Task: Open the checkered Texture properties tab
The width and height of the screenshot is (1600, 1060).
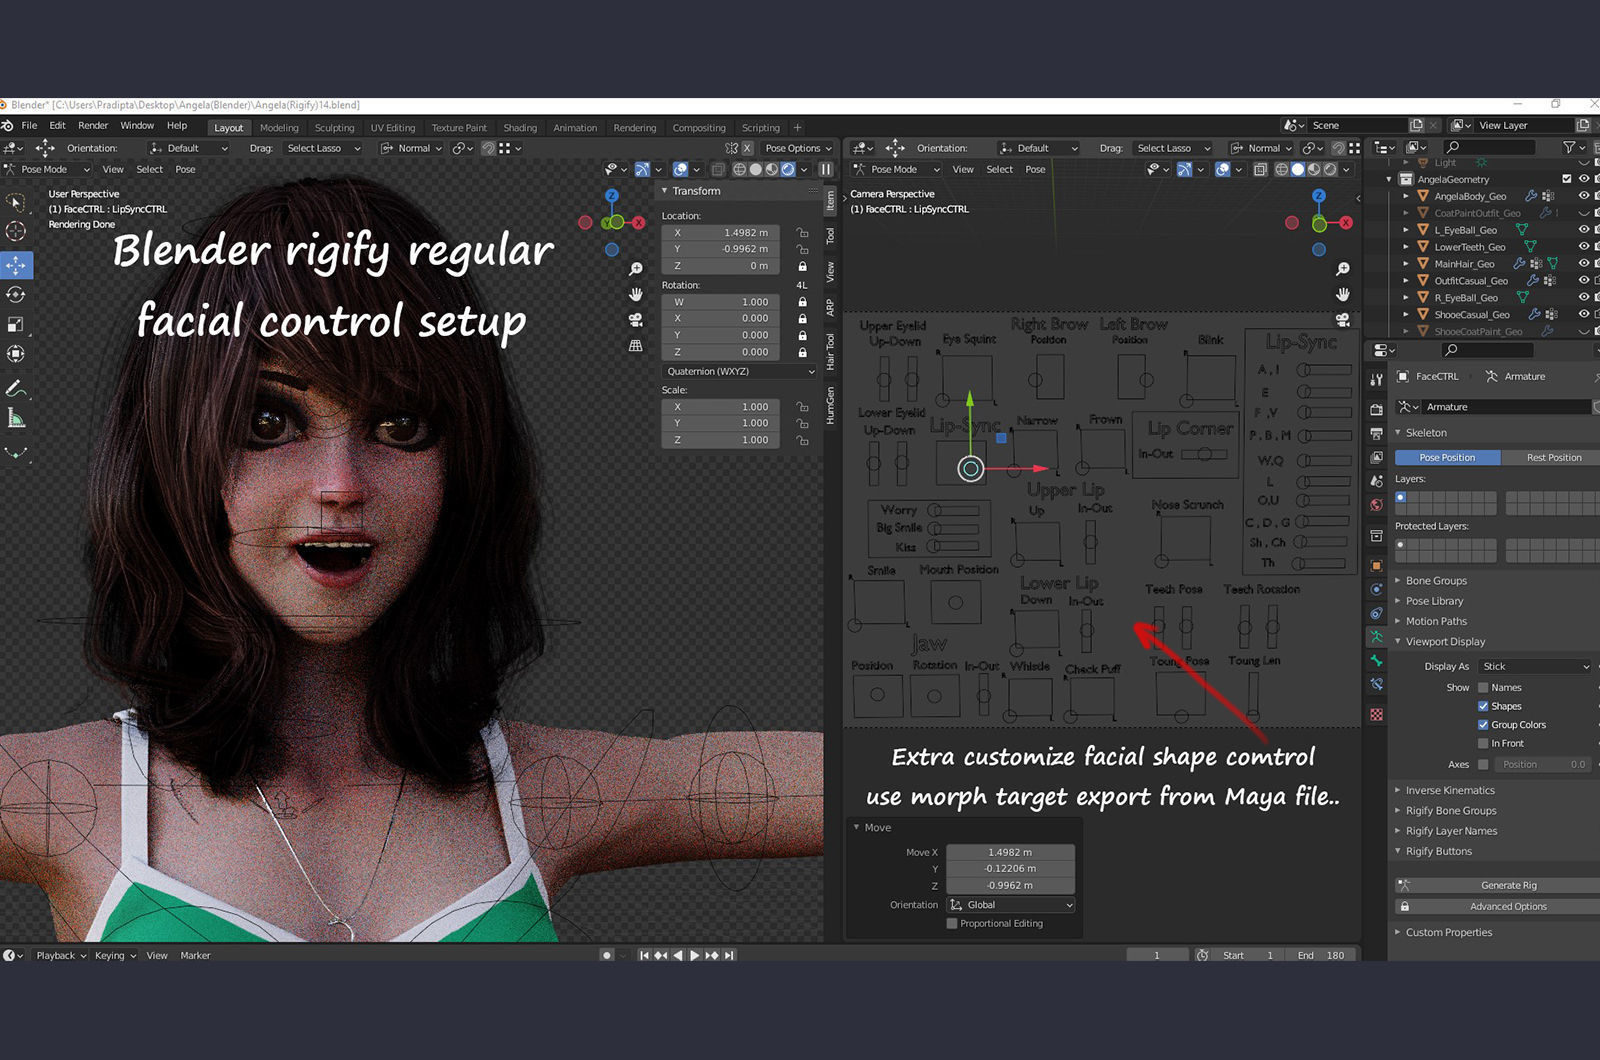Action: pyautogui.click(x=1377, y=715)
